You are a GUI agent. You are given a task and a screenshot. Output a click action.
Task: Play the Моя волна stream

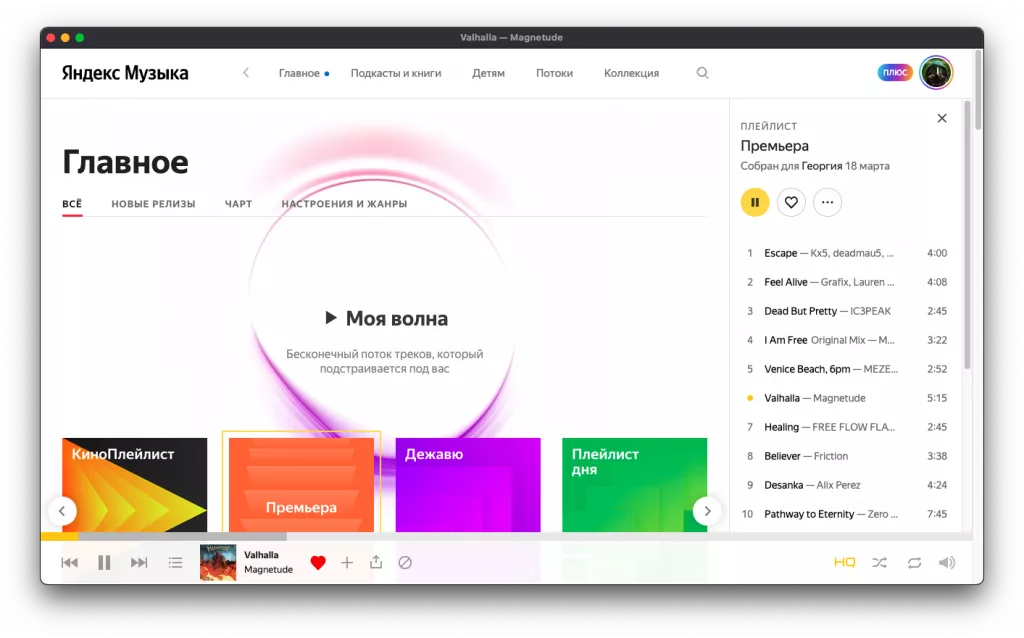click(x=386, y=319)
